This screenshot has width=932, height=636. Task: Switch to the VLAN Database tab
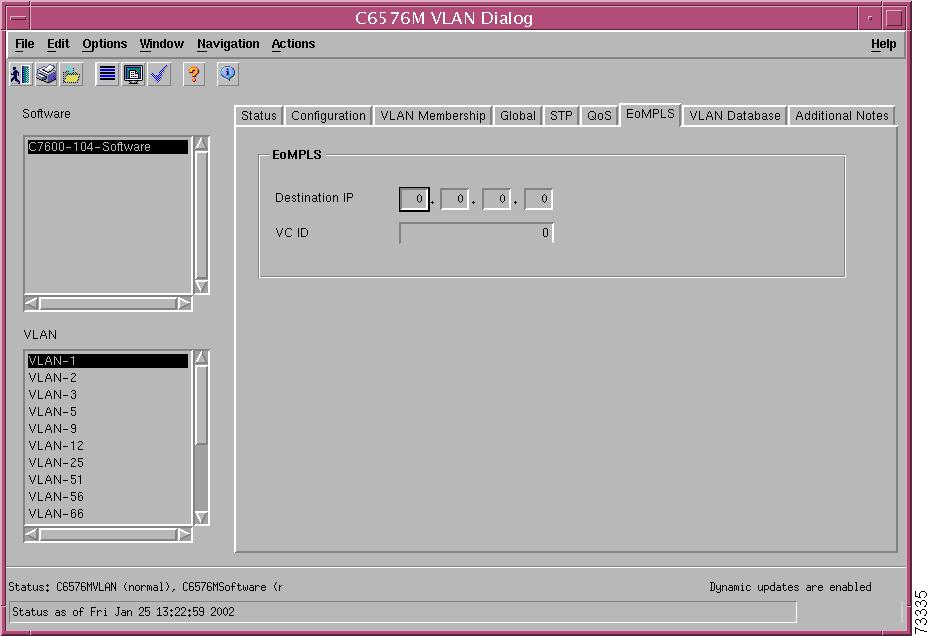point(735,116)
